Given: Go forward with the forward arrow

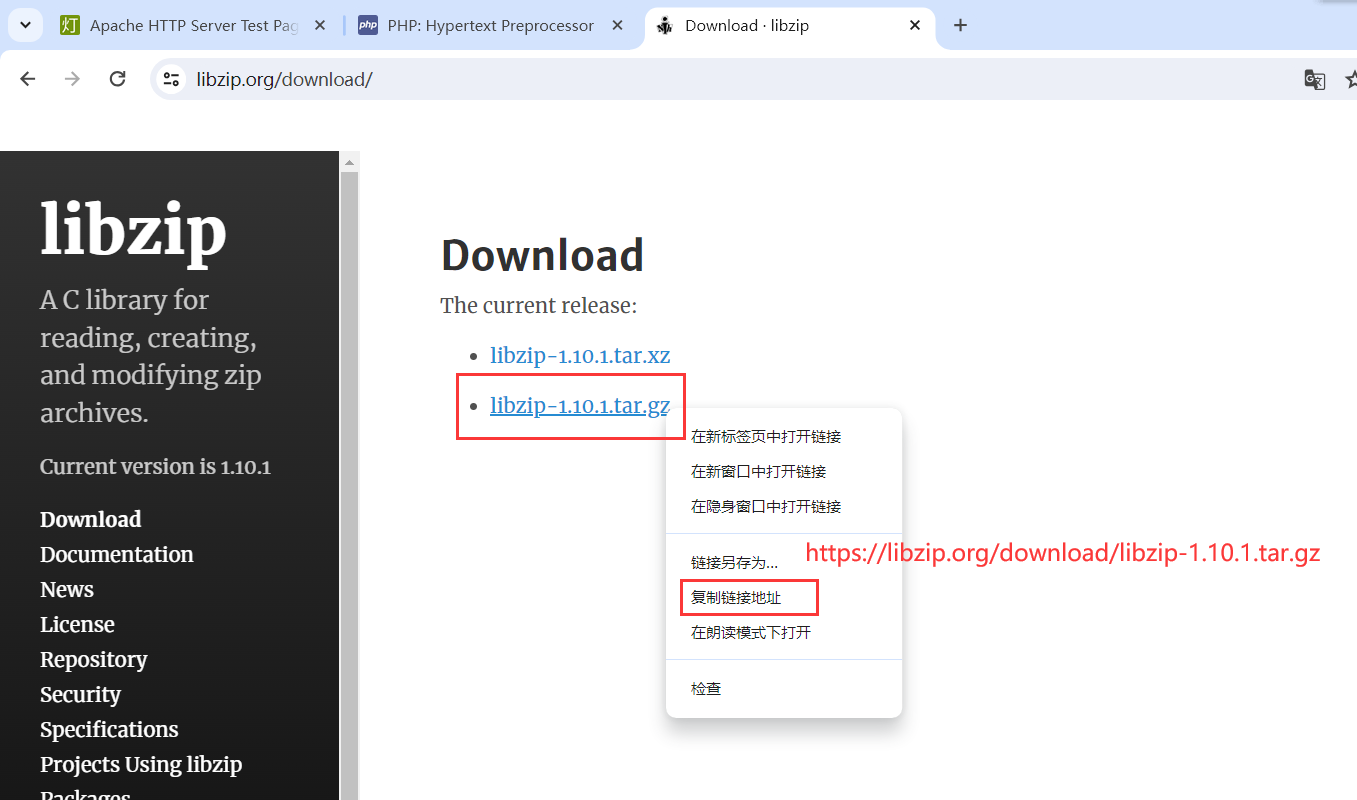Looking at the screenshot, I should point(72,79).
